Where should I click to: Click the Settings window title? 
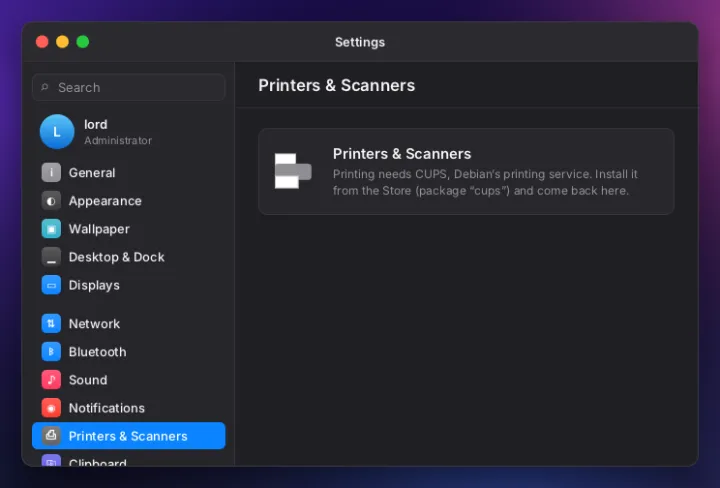point(360,42)
